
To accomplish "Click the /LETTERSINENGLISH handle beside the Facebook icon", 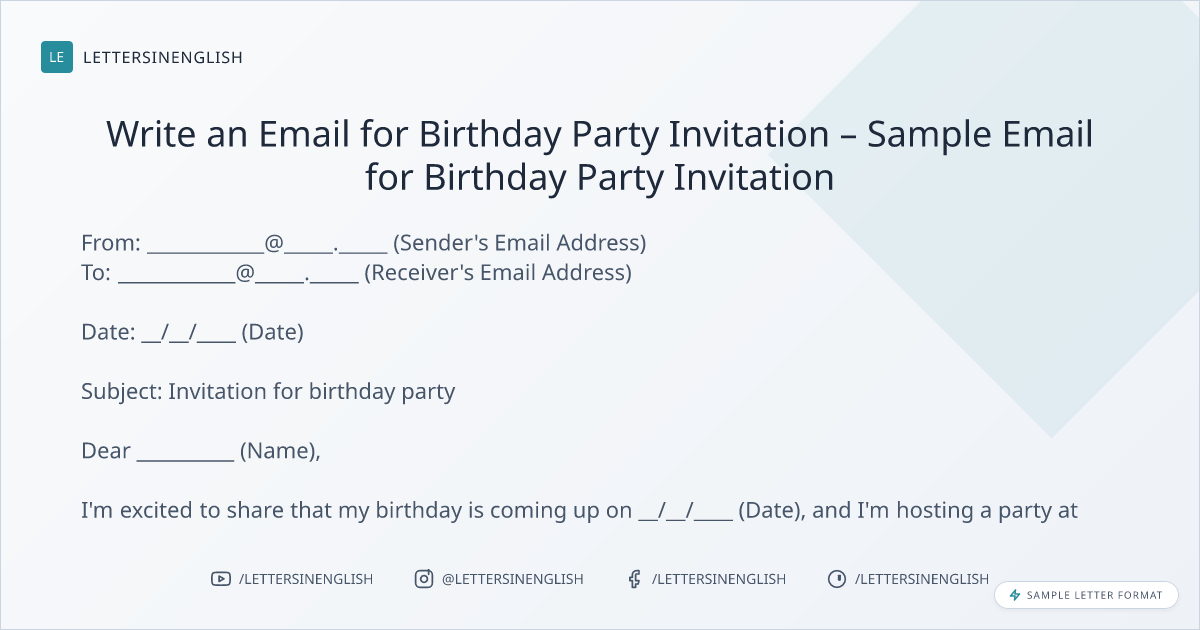I will click(x=719, y=579).
